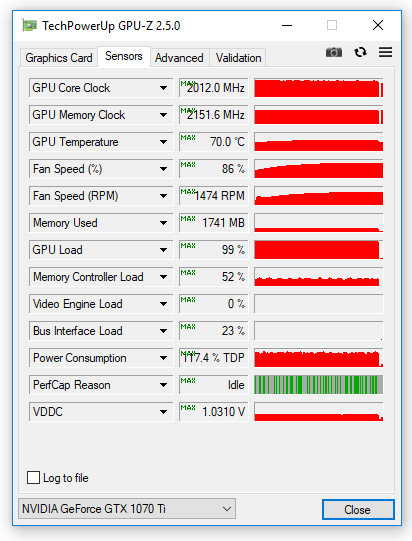Open the hamburger menu icon
The image size is (412, 541).
[x=385, y=52]
